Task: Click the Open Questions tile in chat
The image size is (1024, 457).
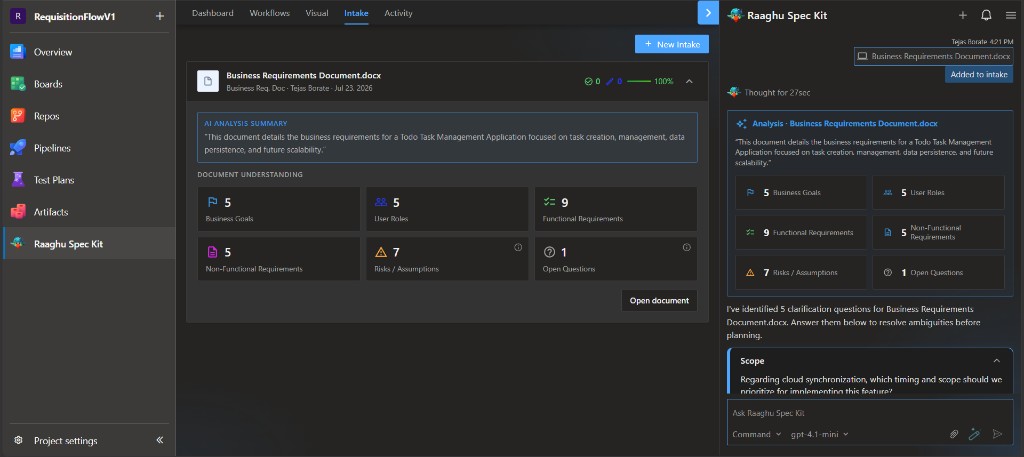Action: click(x=938, y=272)
